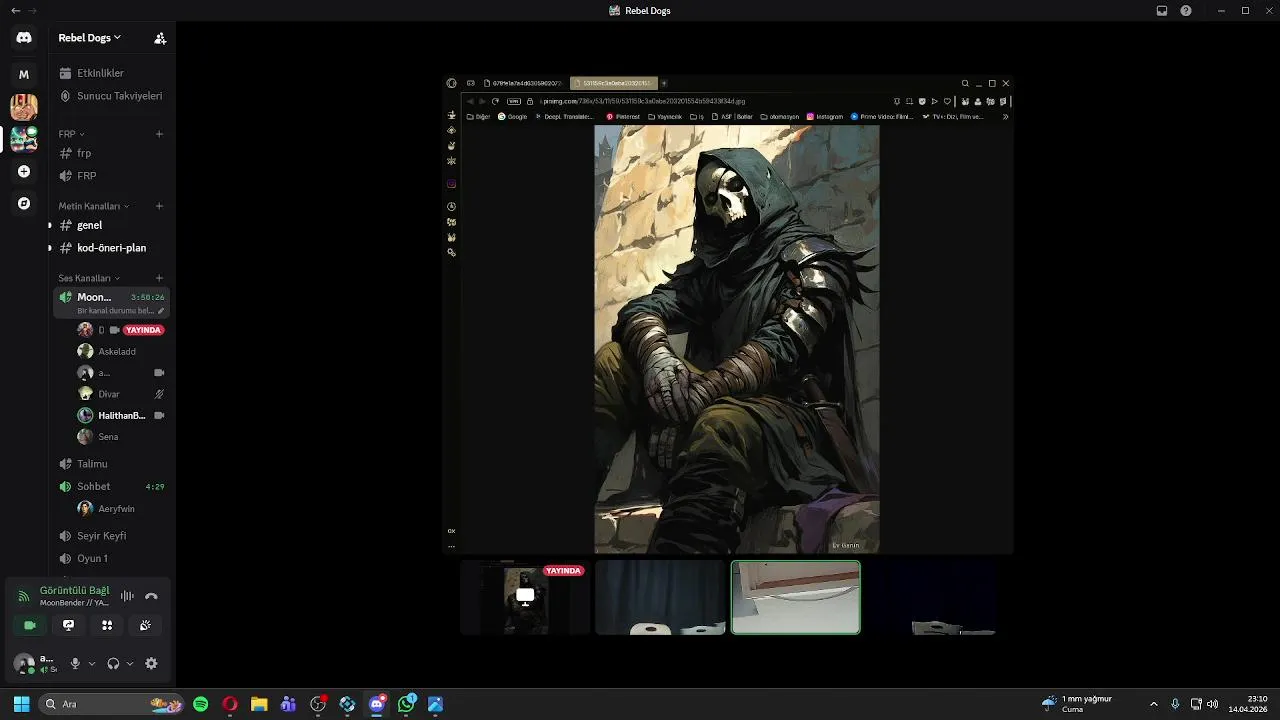Open the Google bookmark
Screen dimensions: 1280x720
click(x=512, y=117)
